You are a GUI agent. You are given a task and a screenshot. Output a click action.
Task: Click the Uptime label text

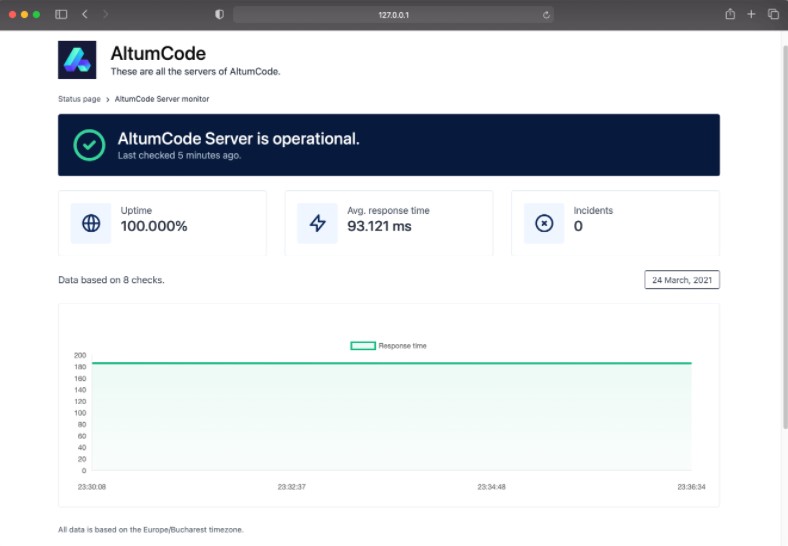click(x=136, y=211)
